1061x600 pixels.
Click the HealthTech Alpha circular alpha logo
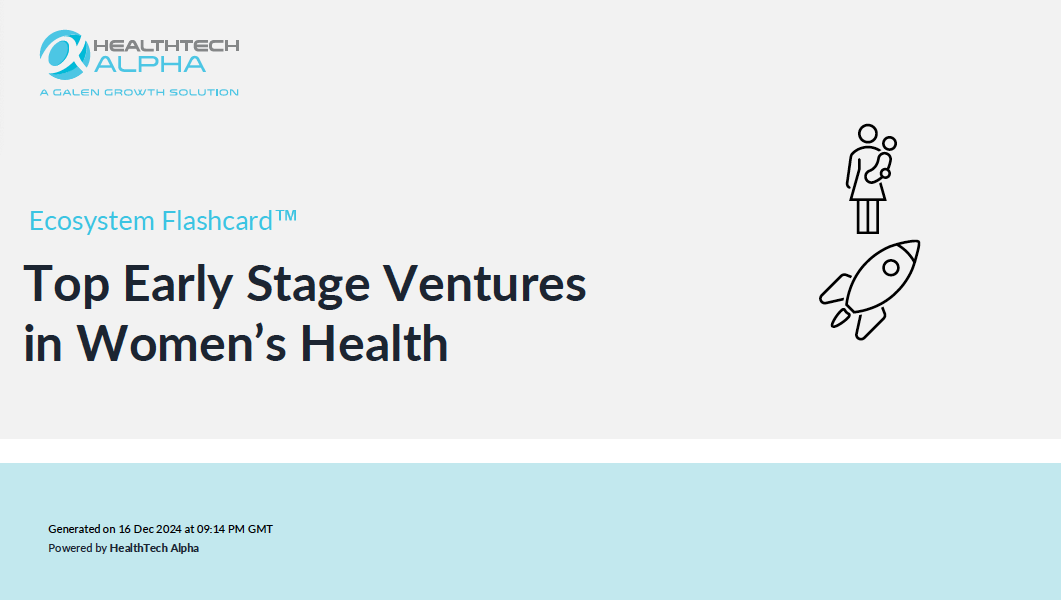click(x=65, y=55)
